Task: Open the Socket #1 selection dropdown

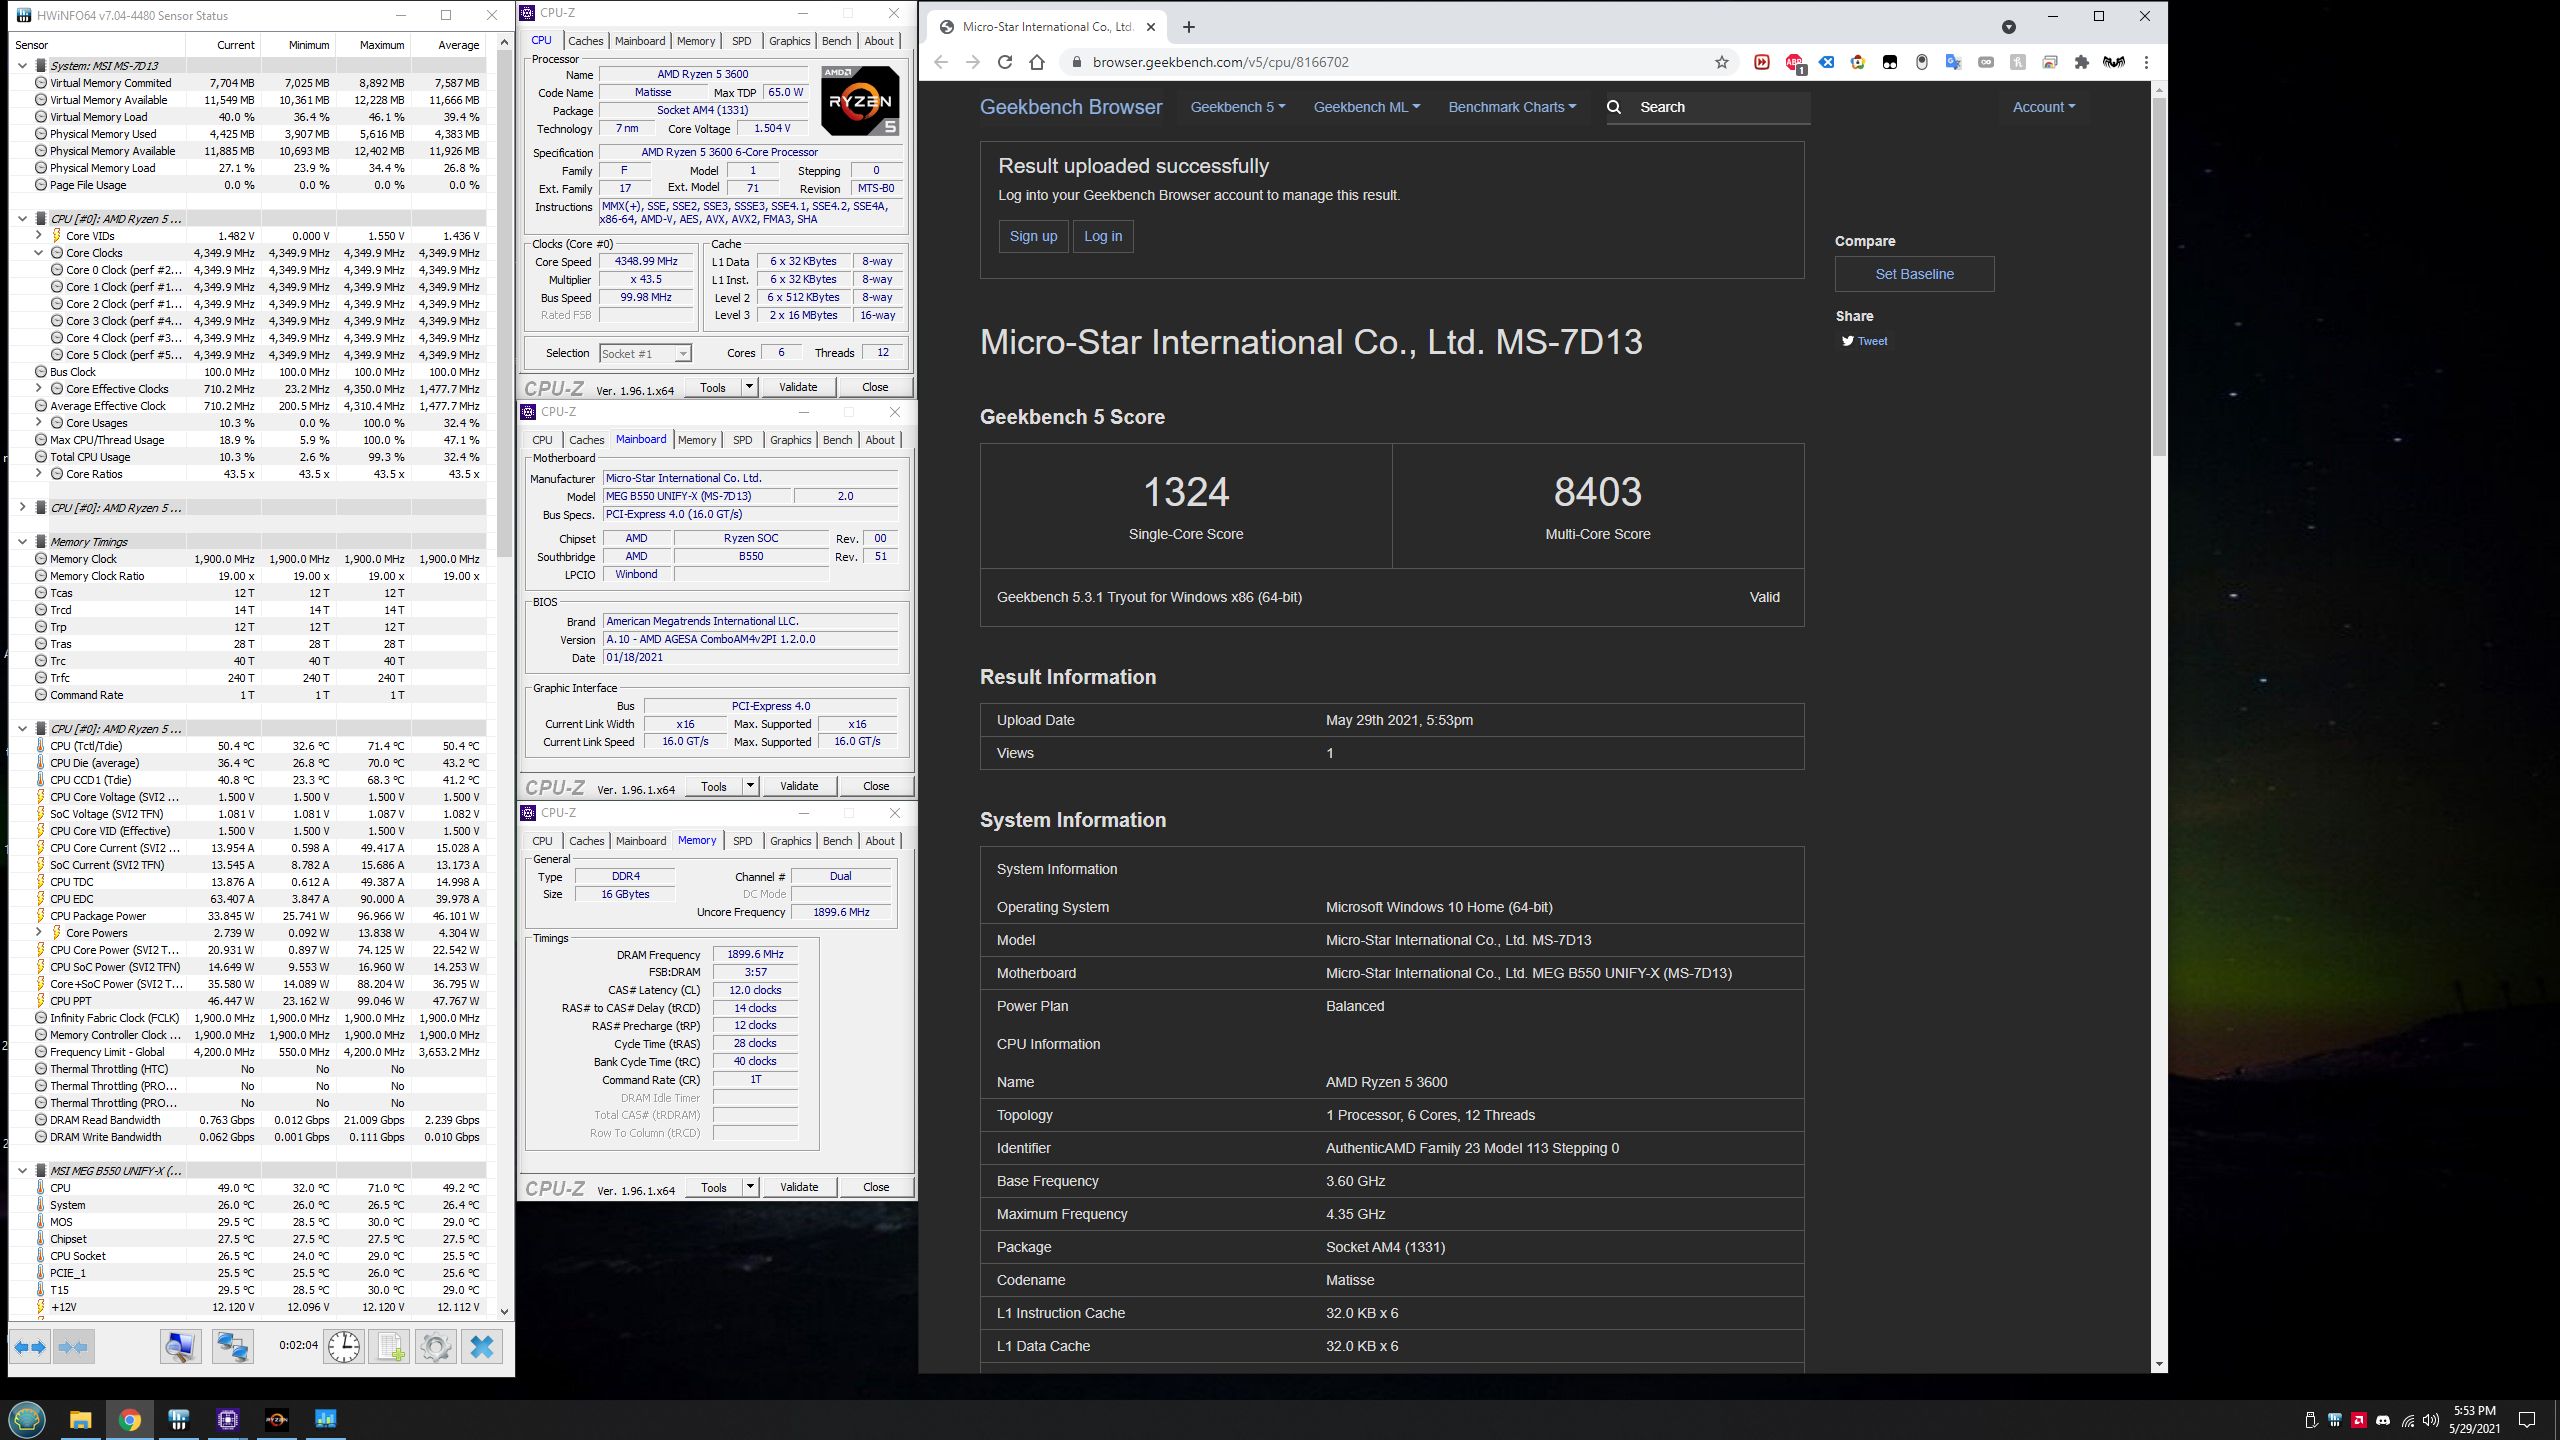Action: [x=645, y=353]
